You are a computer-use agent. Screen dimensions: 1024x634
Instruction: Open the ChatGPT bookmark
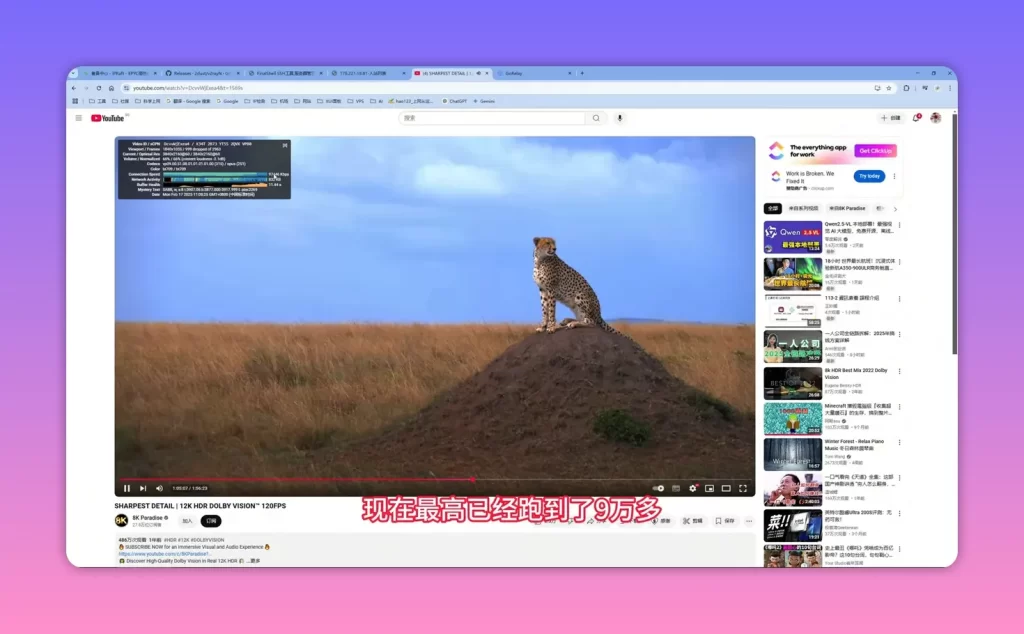(x=455, y=101)
